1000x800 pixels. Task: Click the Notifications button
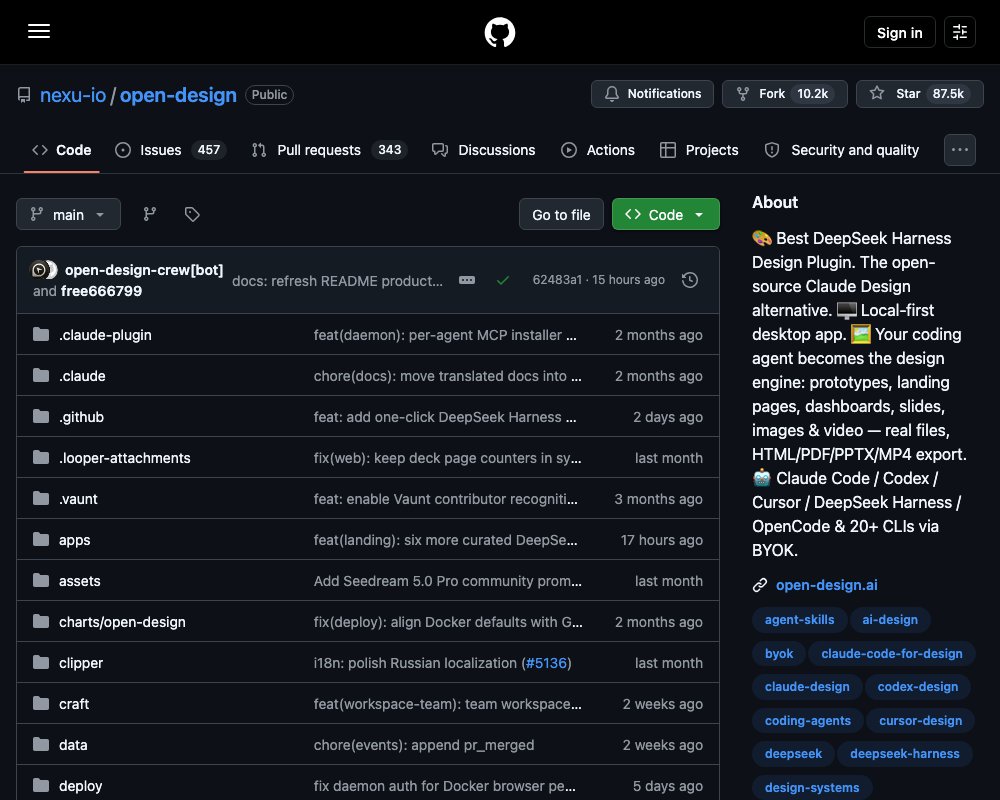tap(652, 94)
